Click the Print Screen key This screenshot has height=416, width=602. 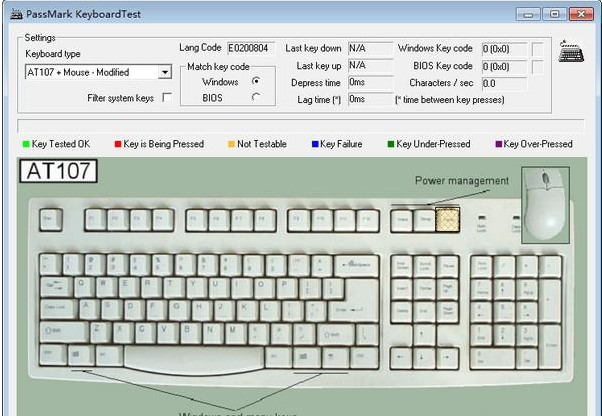click(x=402, y=266)
